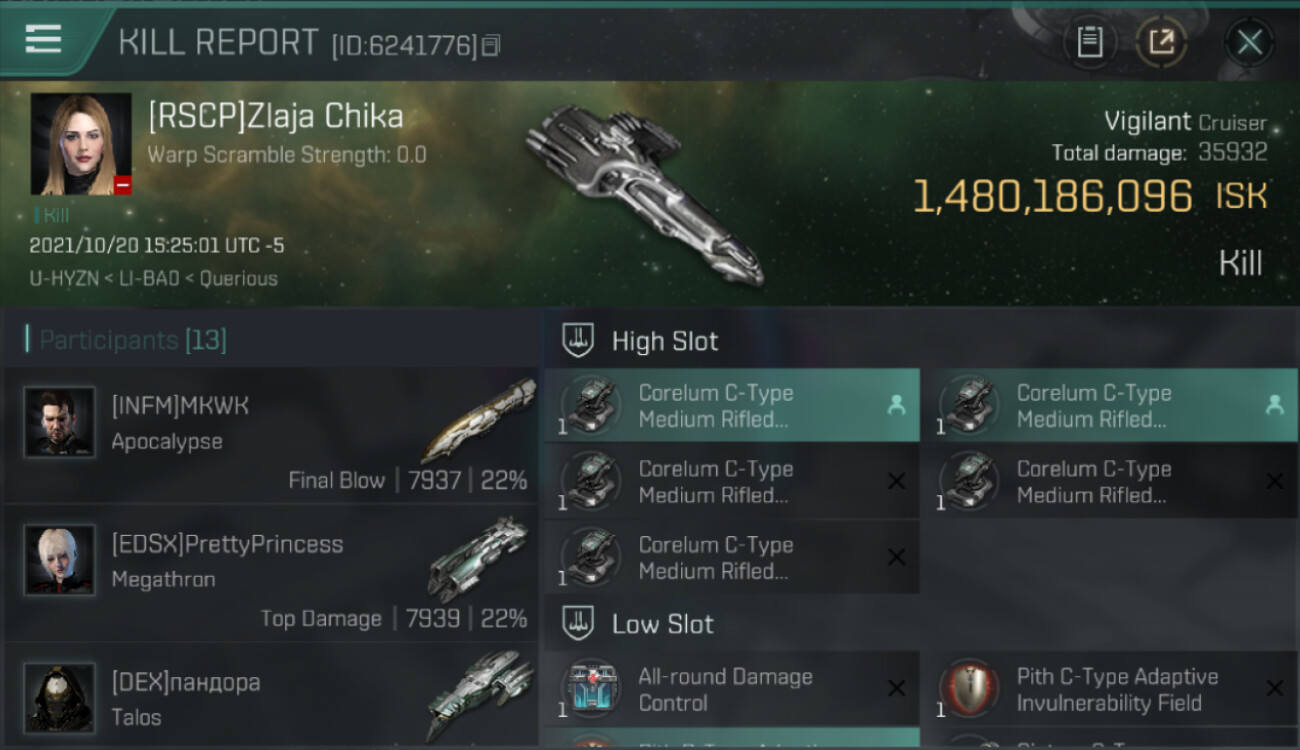Click the High Slot section icon
1300x750 pixels.
pyautogui.click(x=578, y=340)
